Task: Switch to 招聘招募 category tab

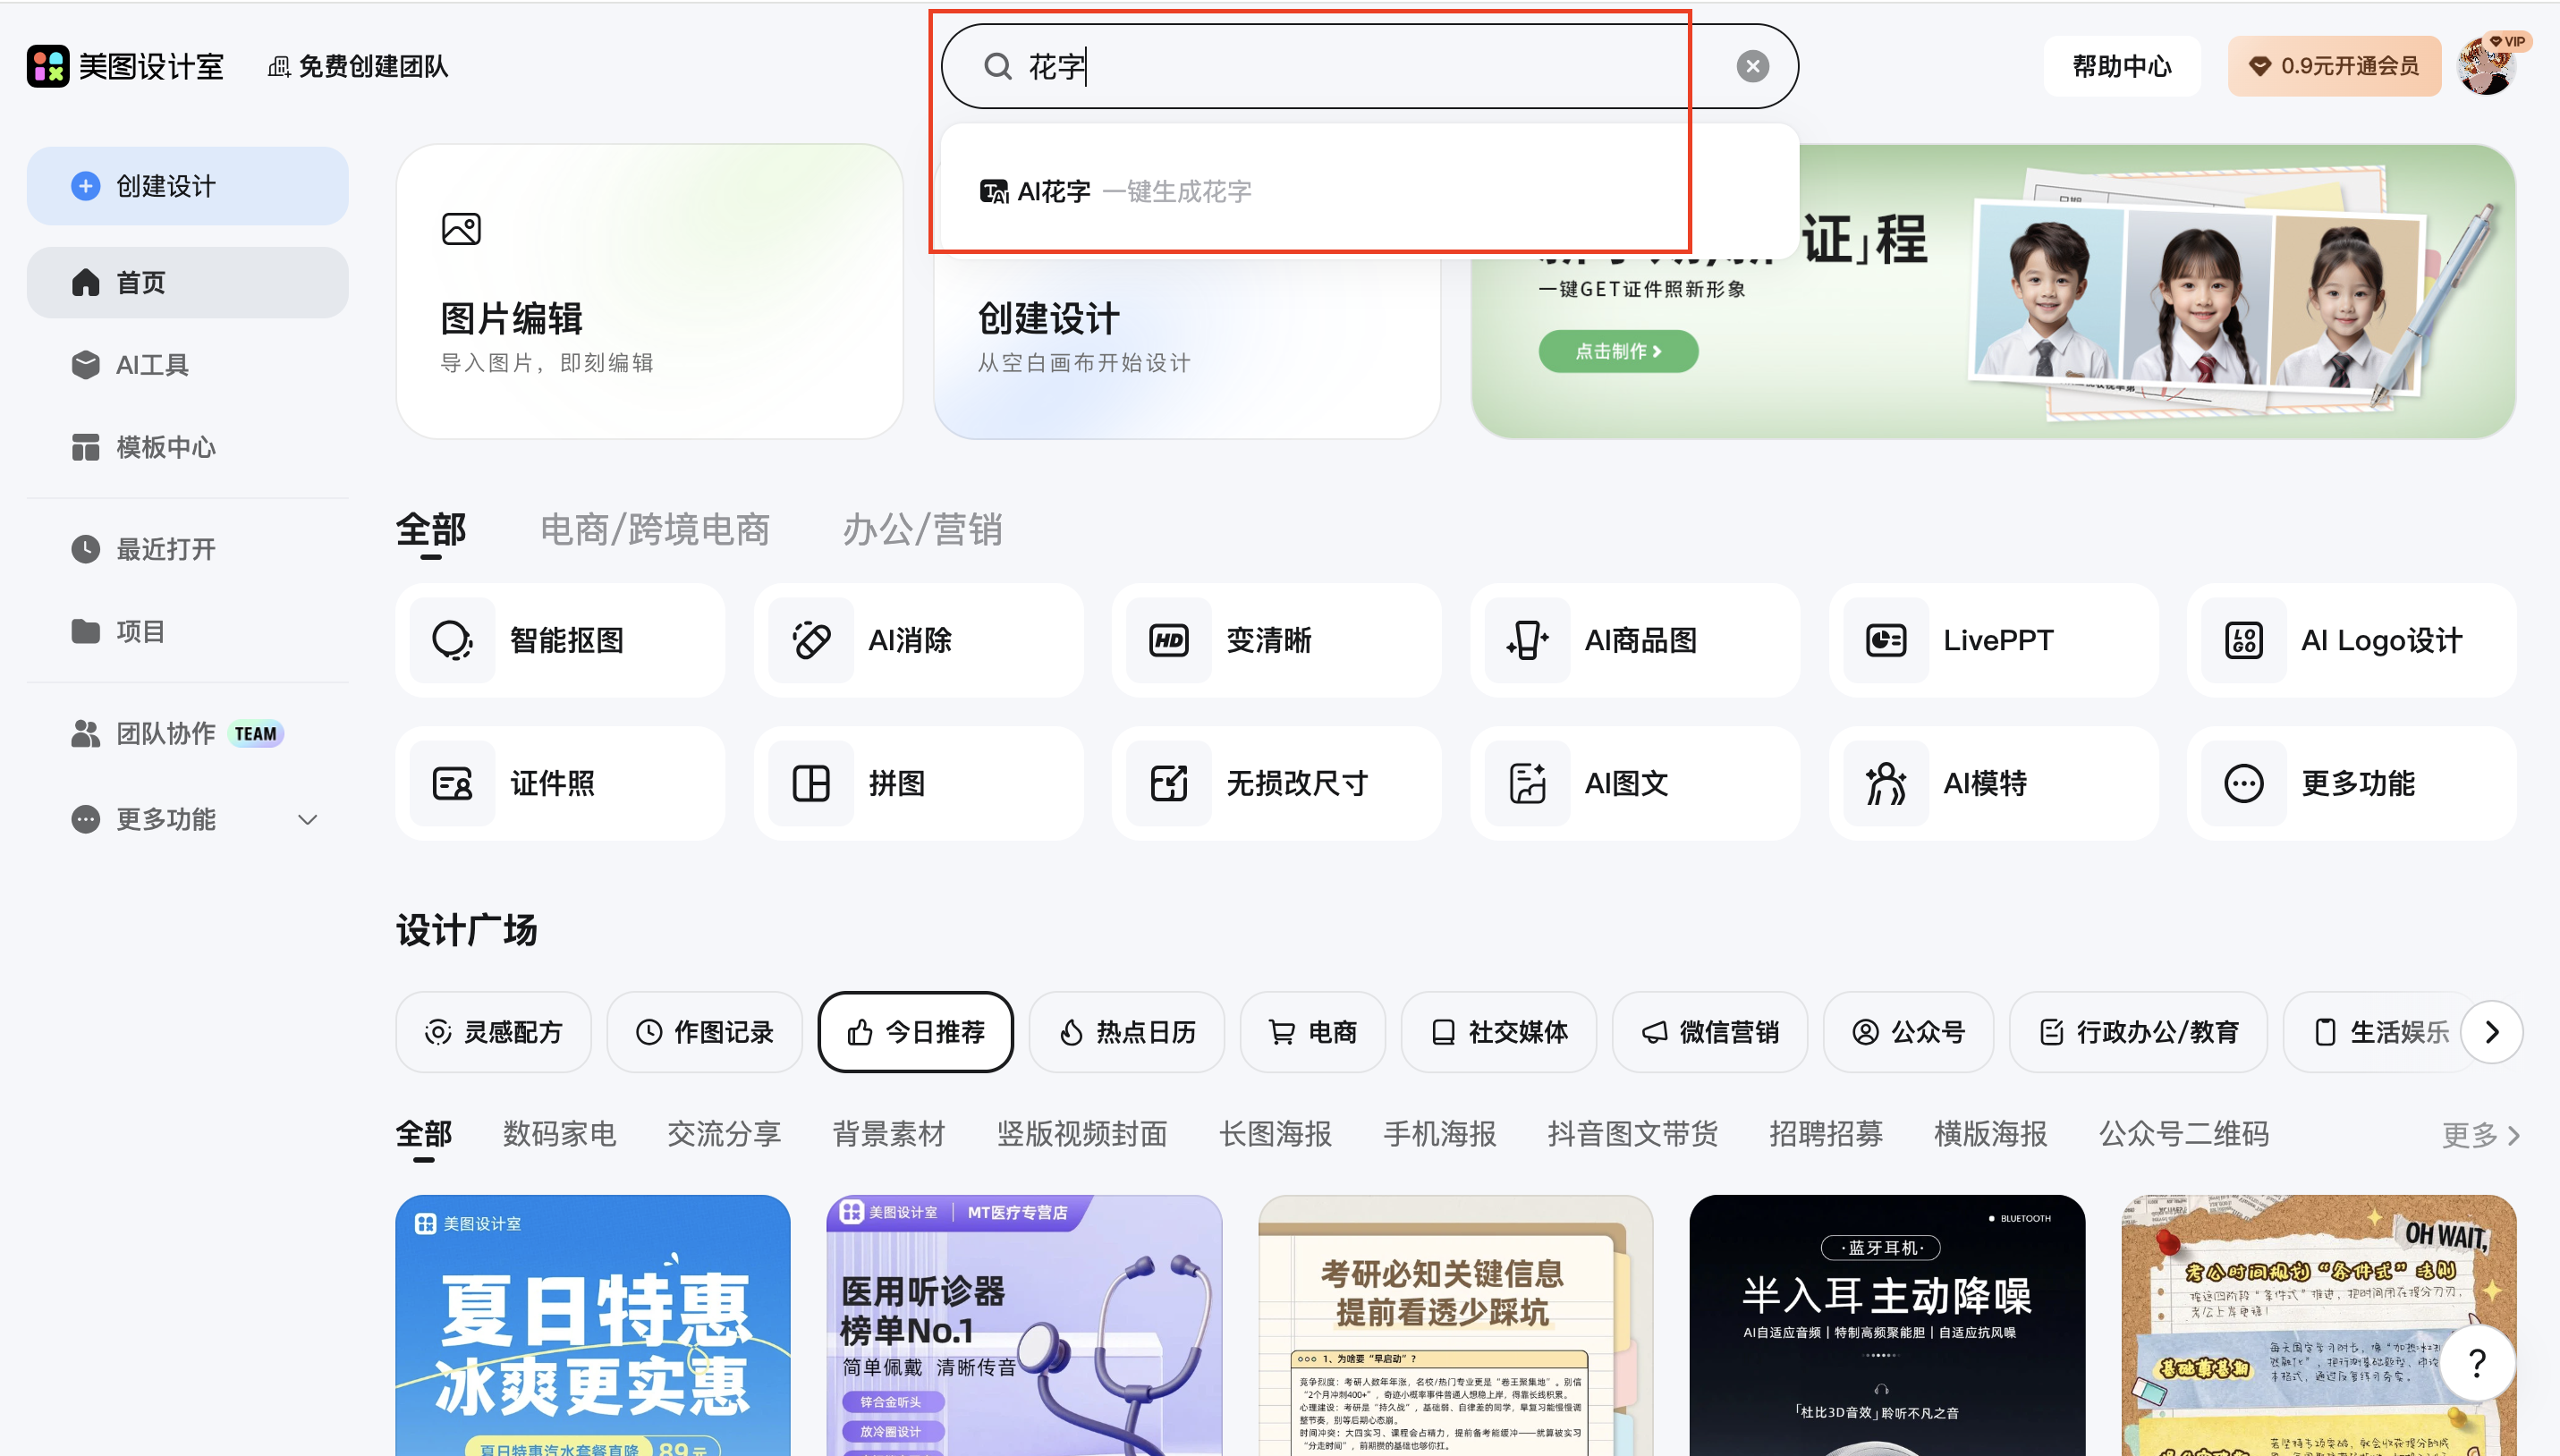Action: tap(1826, 1134)
